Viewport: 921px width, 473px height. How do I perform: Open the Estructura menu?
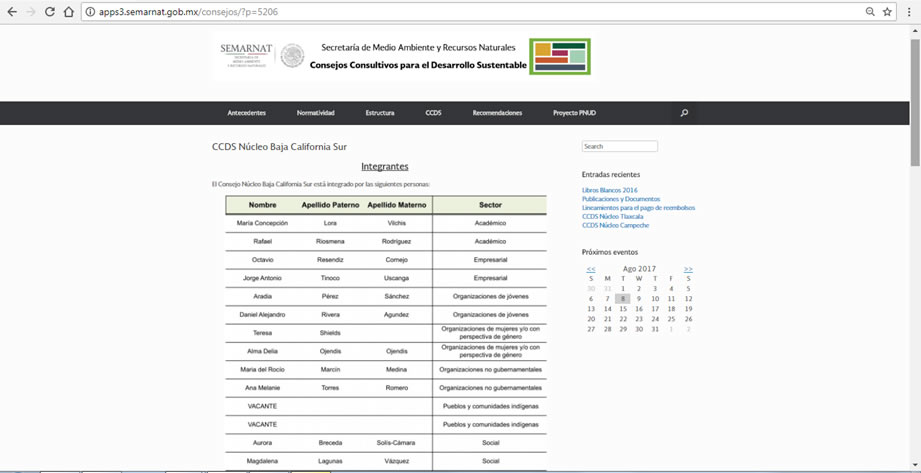coord(380,113)
